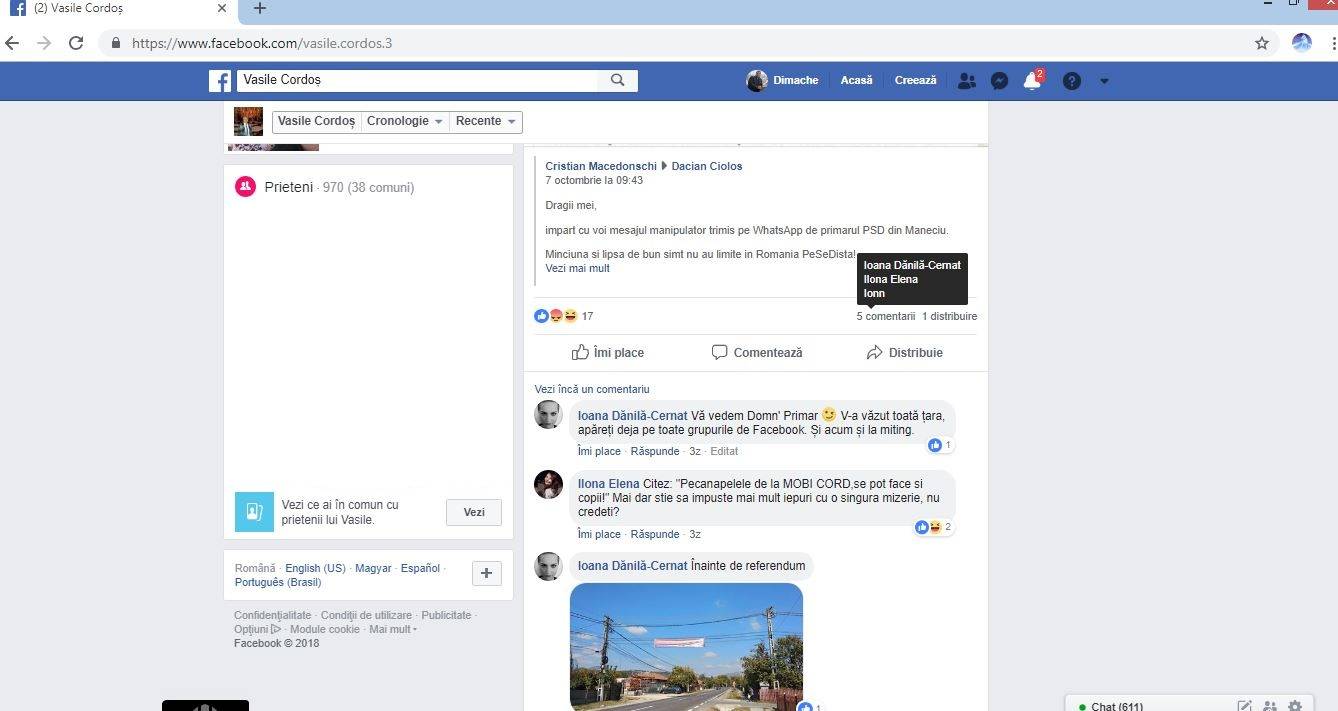Open the commented street photo thumbnail
Screen dimensions: 1338x711
click(686, 646)
